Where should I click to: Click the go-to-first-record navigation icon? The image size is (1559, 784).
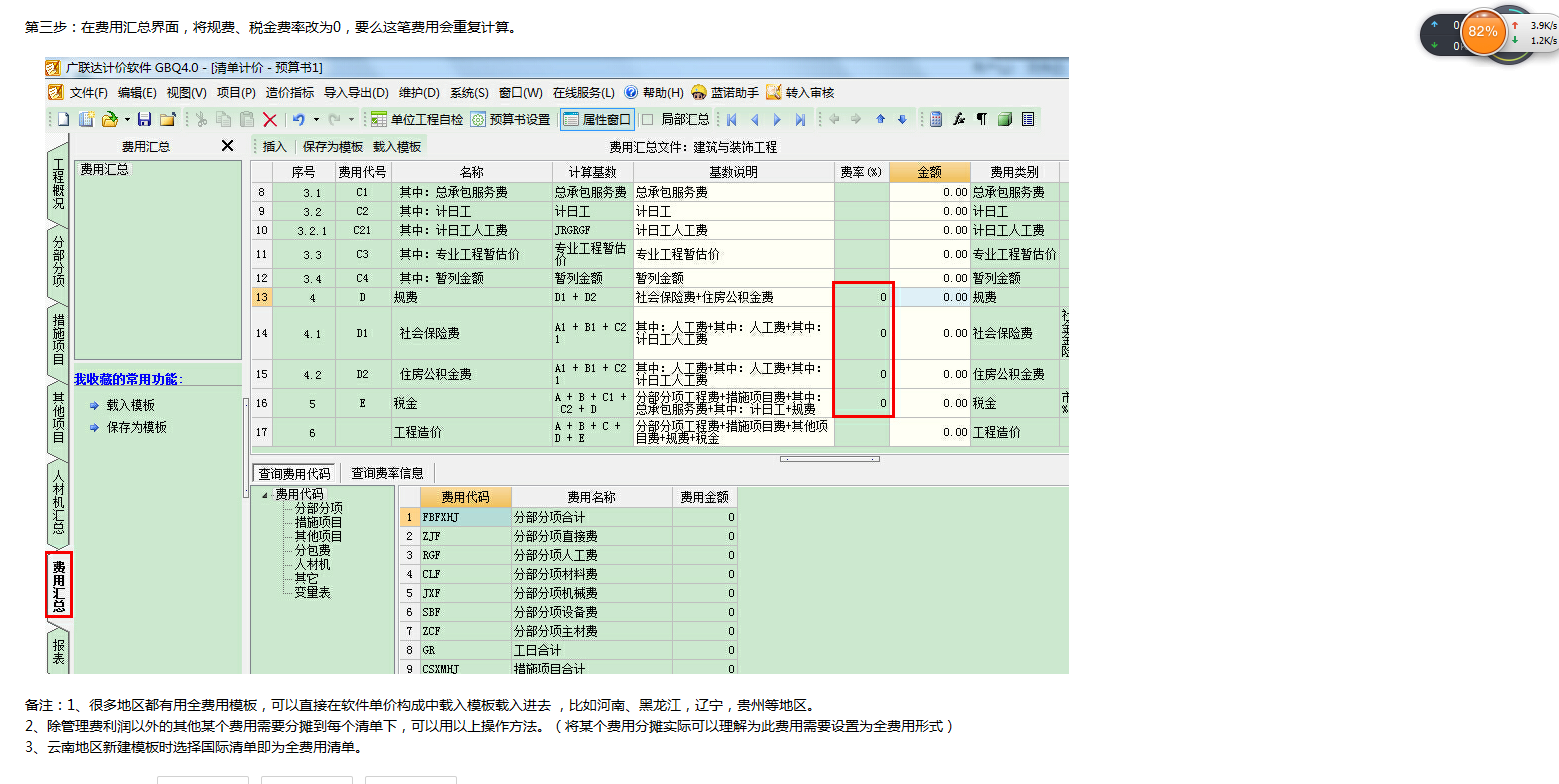[x=732, y=119]
